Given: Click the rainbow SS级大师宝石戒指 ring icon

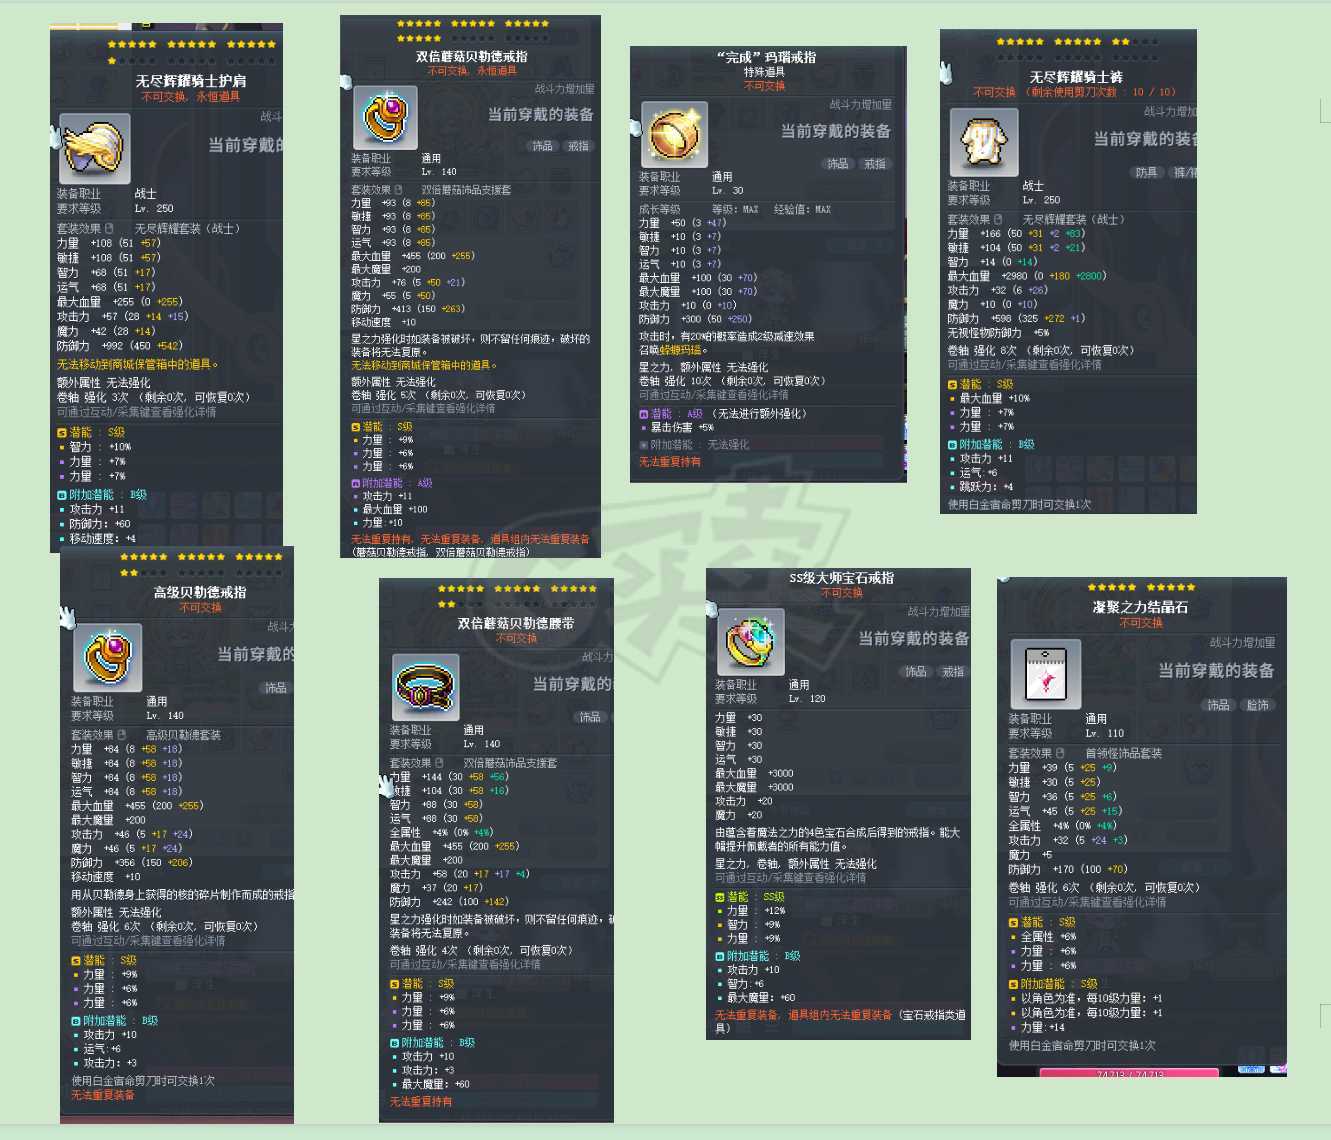Looking at the screenshot, I should tap(750, 642).
